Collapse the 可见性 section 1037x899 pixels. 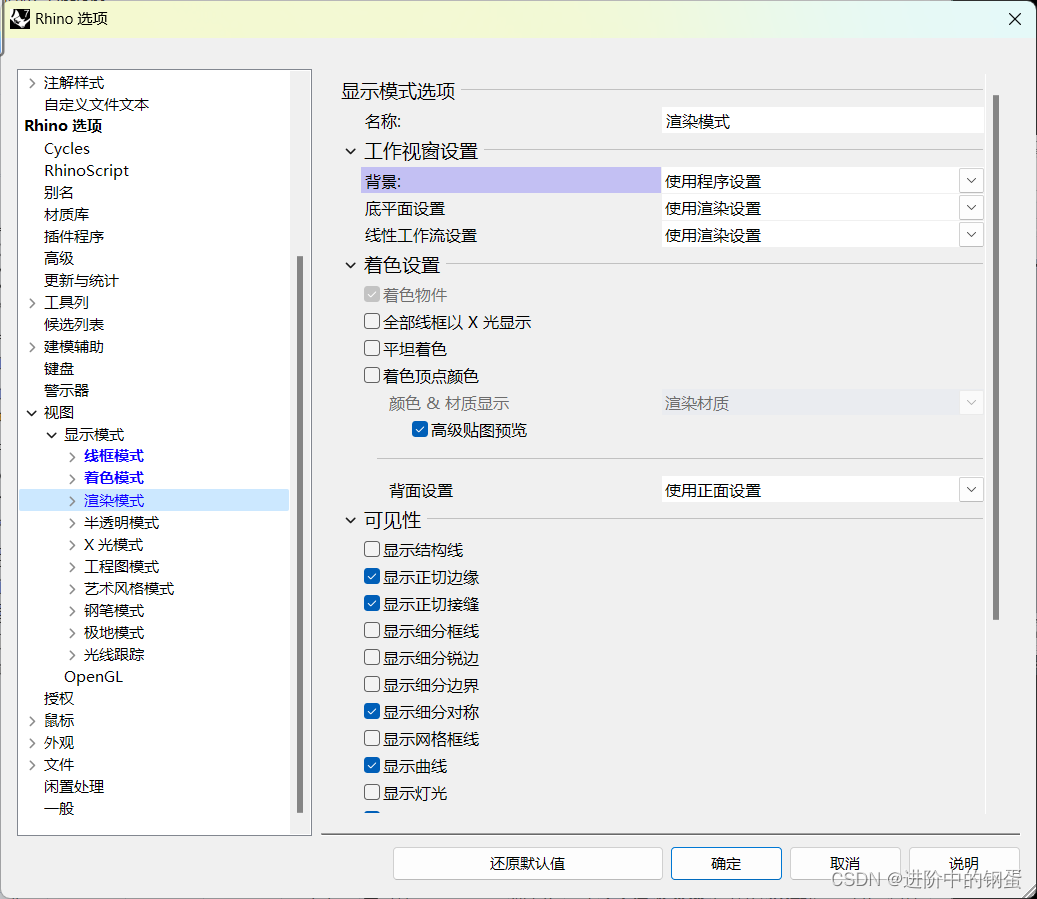[351, 521]
